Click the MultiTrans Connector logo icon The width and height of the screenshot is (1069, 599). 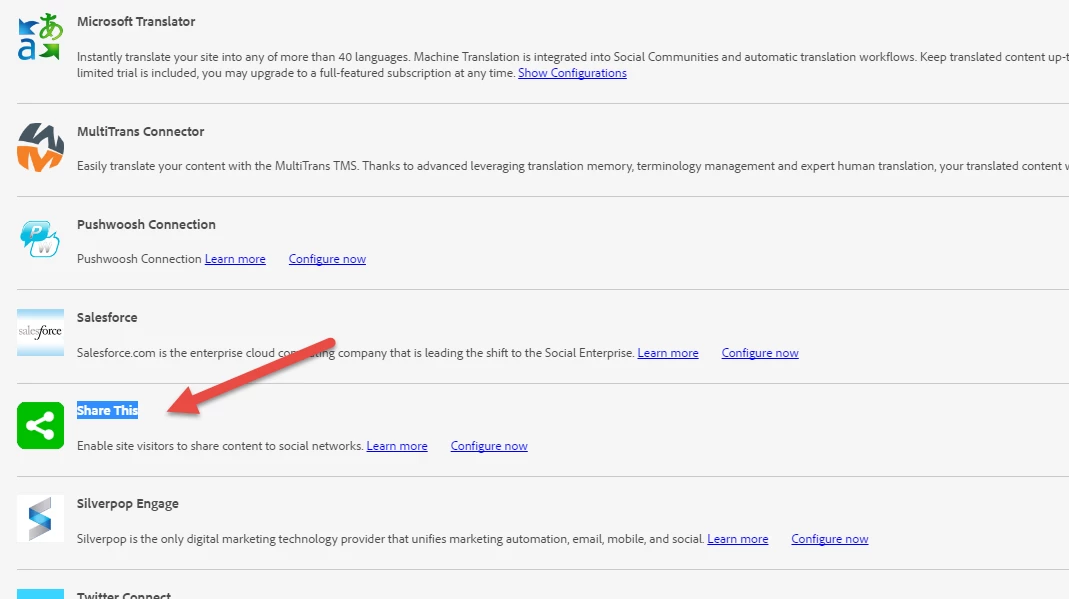coord(40,147)
